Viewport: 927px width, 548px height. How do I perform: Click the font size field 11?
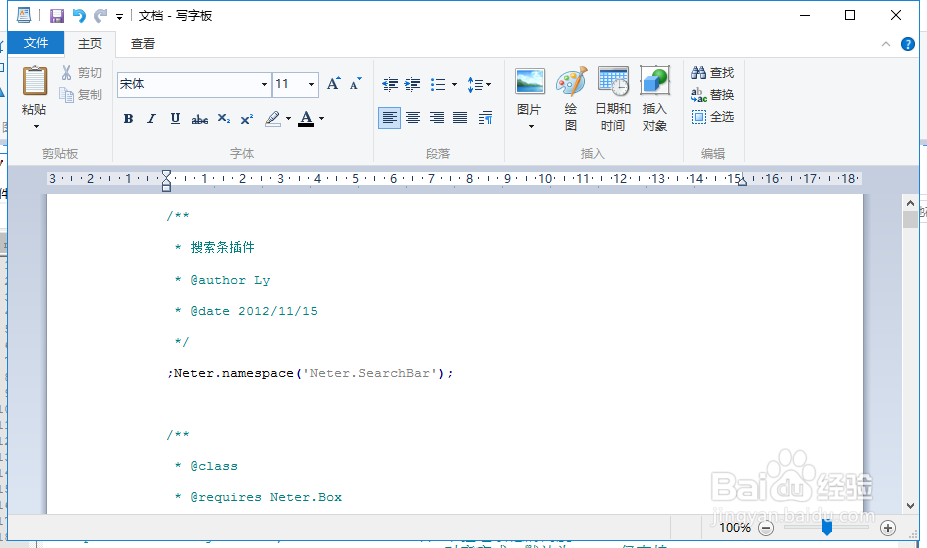pos(289,85)
